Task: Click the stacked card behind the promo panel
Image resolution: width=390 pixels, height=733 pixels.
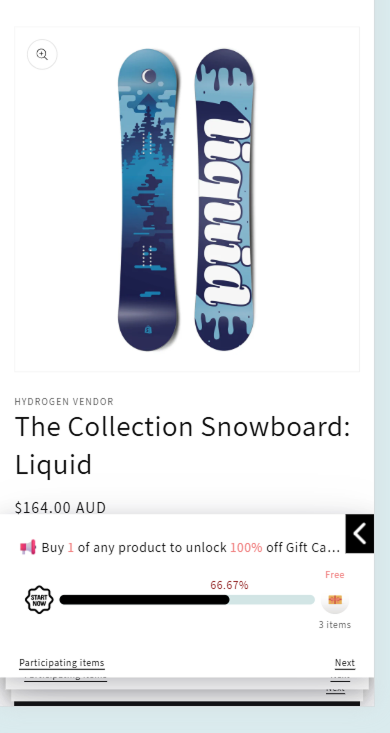Action: 187,683
